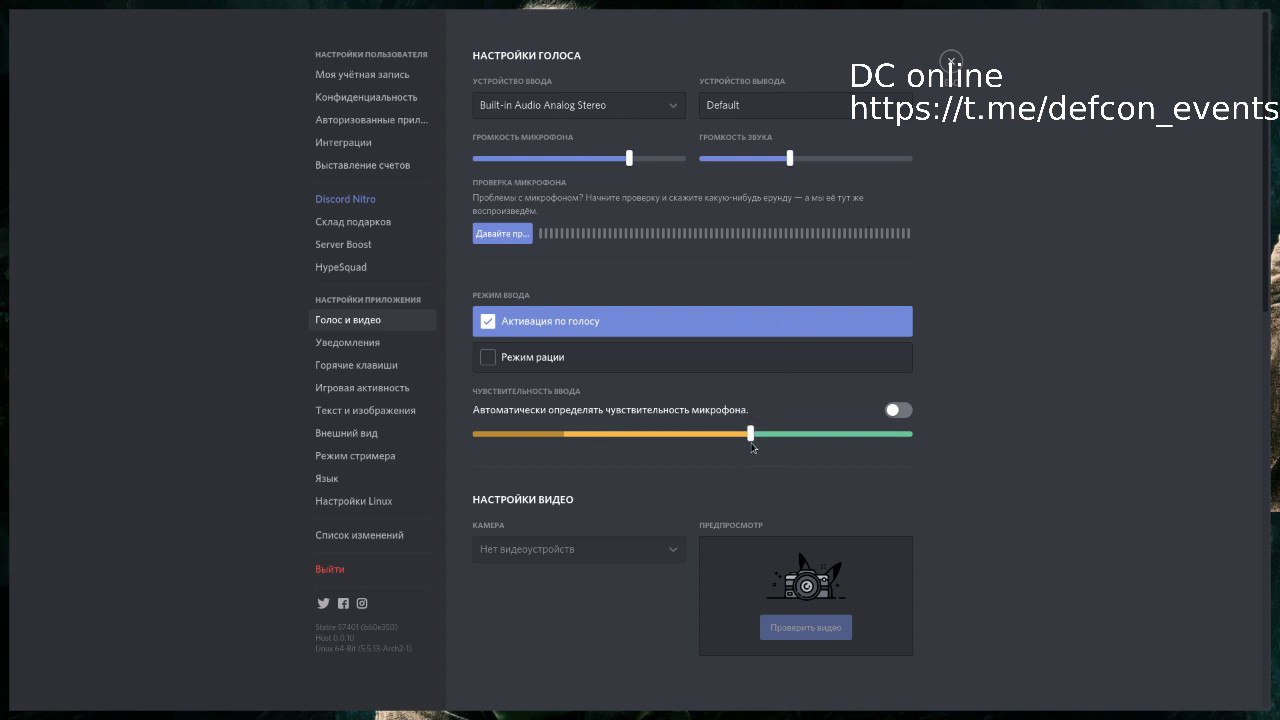The width and height of the screenshot is (1280, 720).
Task: Open Авторизованные приложения page
Action: (x=373, y=120)
